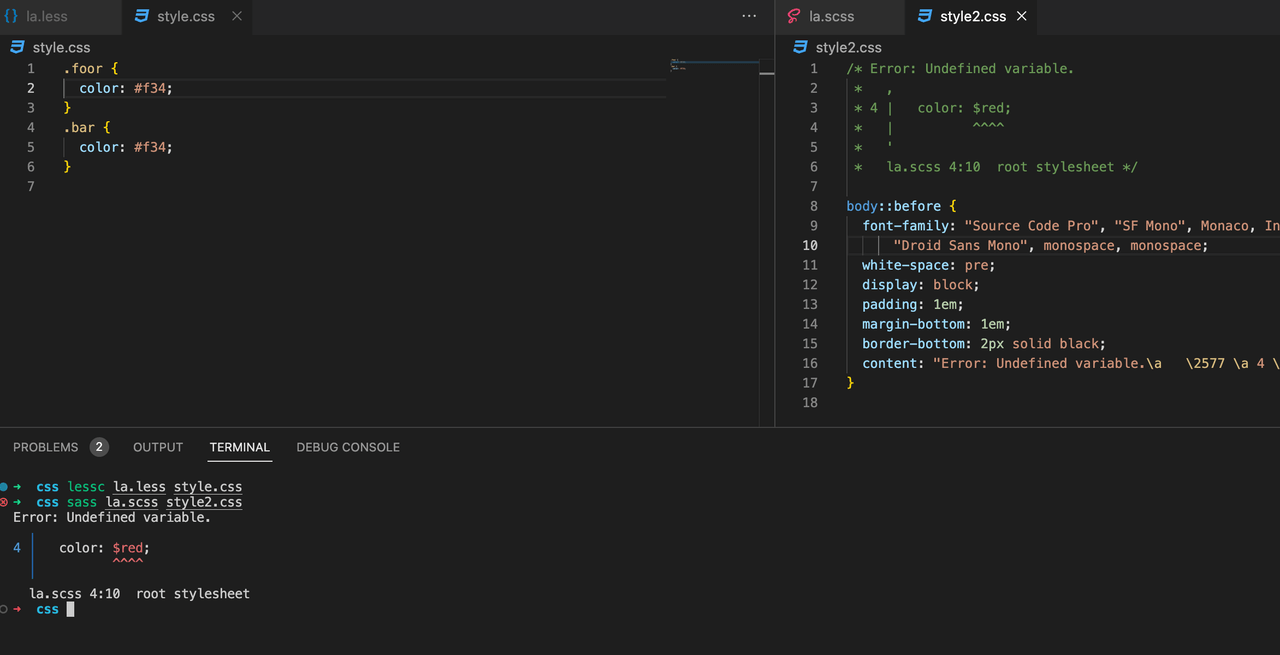Open the DEBUG CONSOLE panel tab
This screenshot has width=1280, height=655.
(348, 447)
